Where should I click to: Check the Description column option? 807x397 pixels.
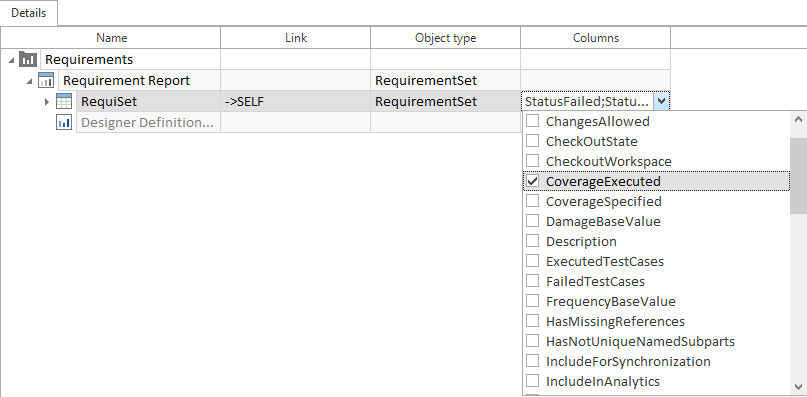(533, 241)
